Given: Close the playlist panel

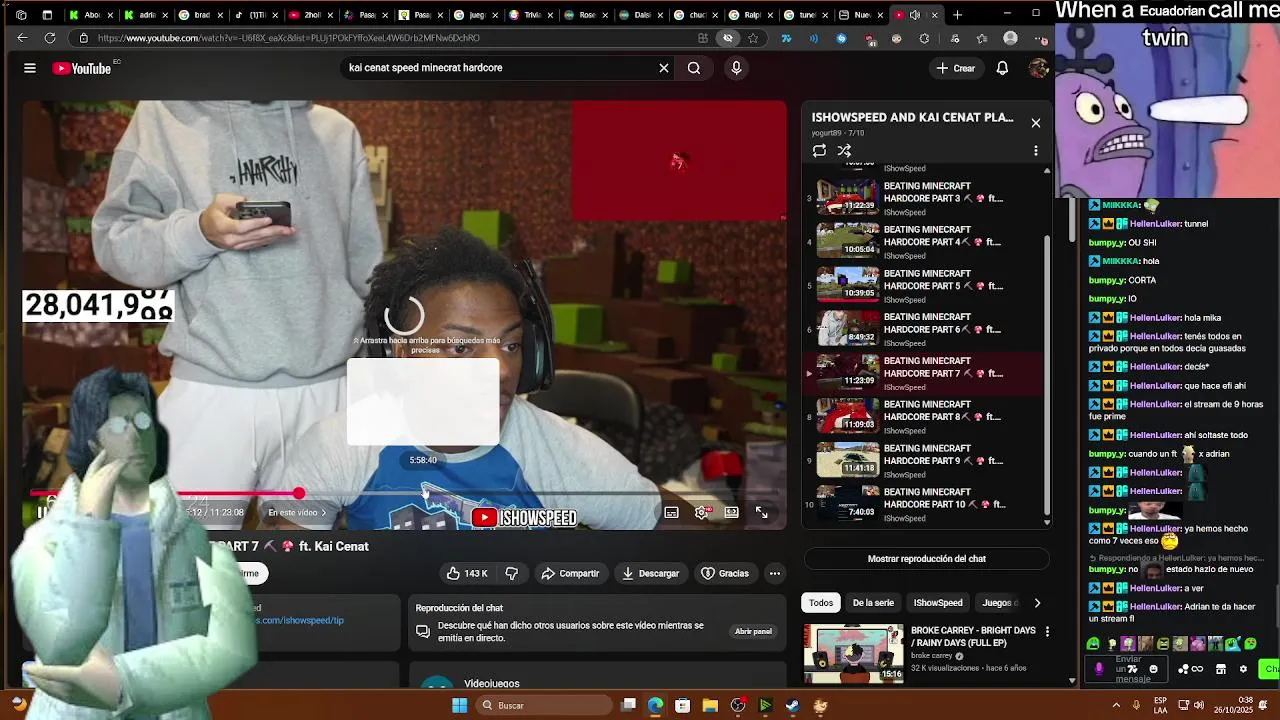Looking at the screenshot, I should (x=1036, y=123).
